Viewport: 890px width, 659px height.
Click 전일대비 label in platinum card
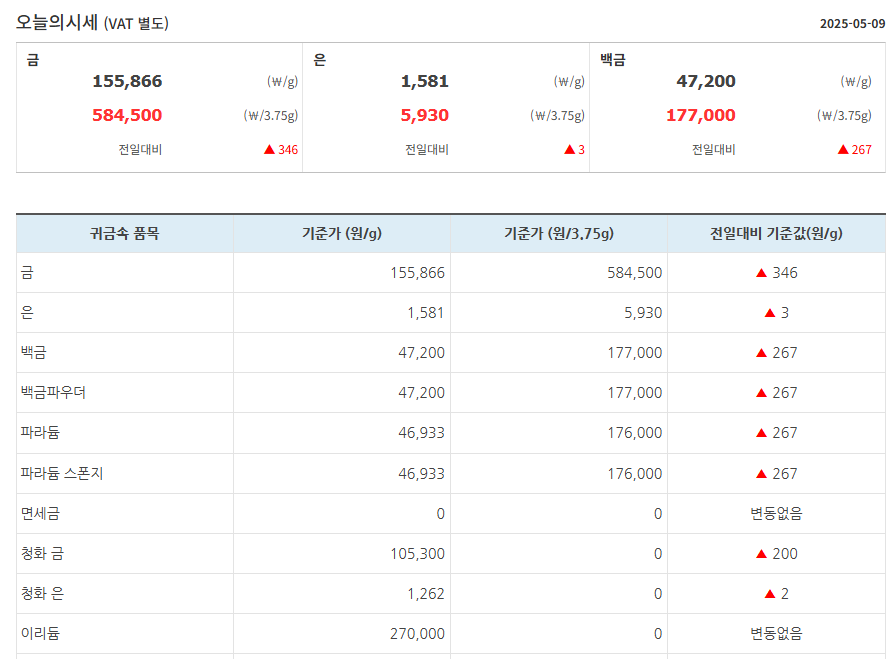(x=713, y=149)
